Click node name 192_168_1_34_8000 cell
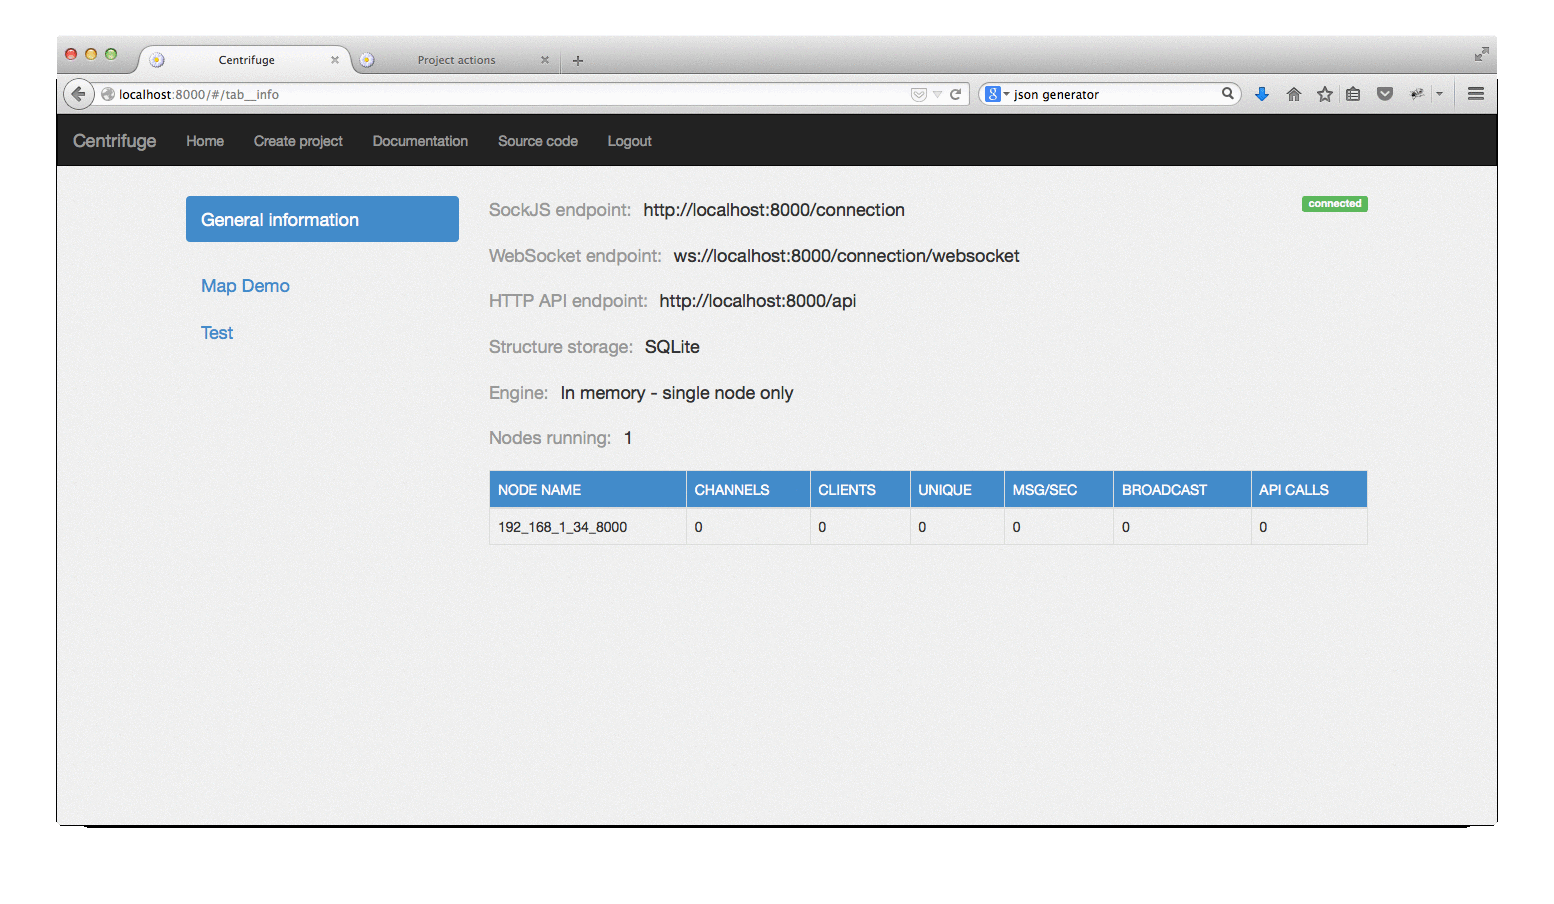This screenshot has height=904, width=1554. (x=588, y=527)
